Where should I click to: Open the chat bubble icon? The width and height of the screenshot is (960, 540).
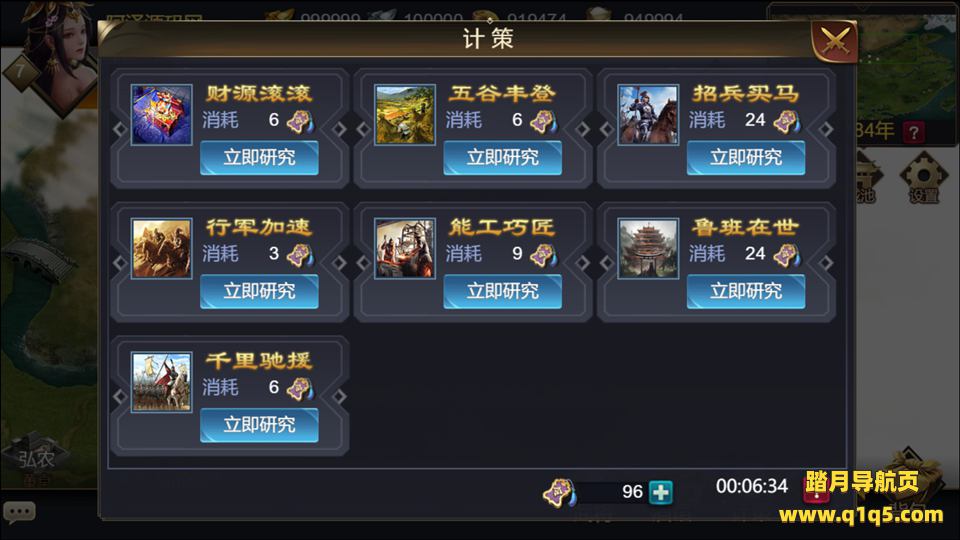tap(19, 512)
